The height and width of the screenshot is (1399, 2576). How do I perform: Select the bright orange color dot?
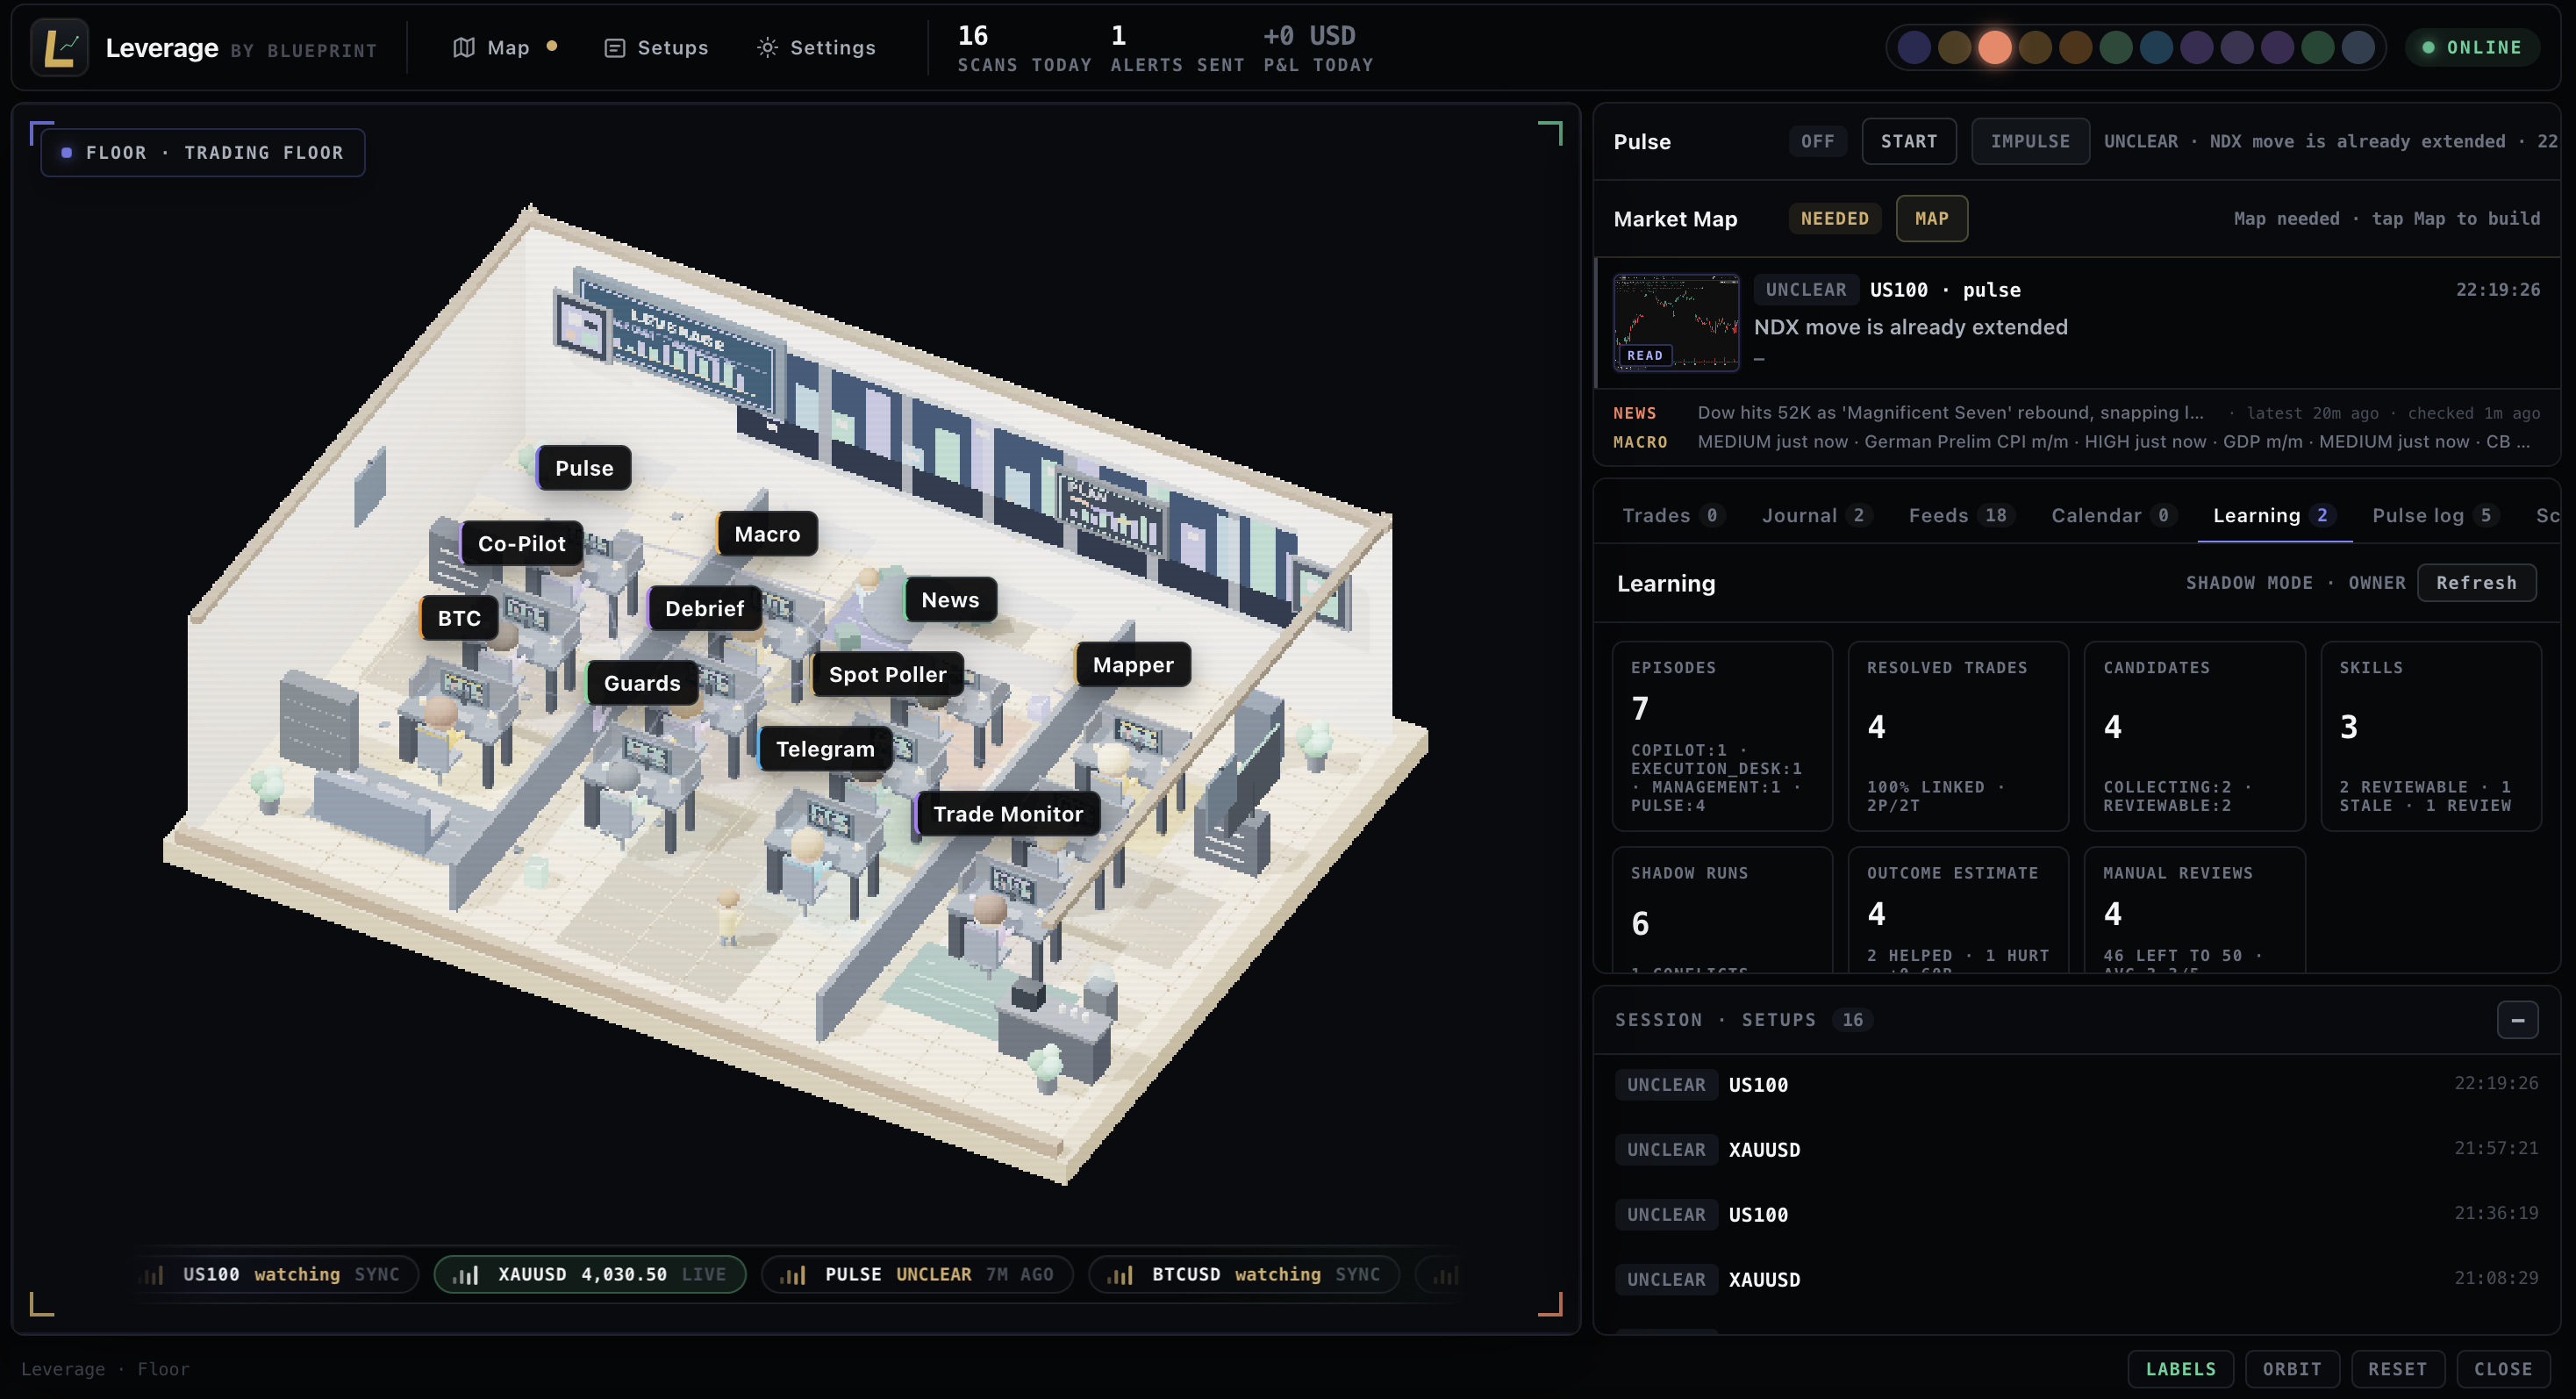(x=1994, y=47)
